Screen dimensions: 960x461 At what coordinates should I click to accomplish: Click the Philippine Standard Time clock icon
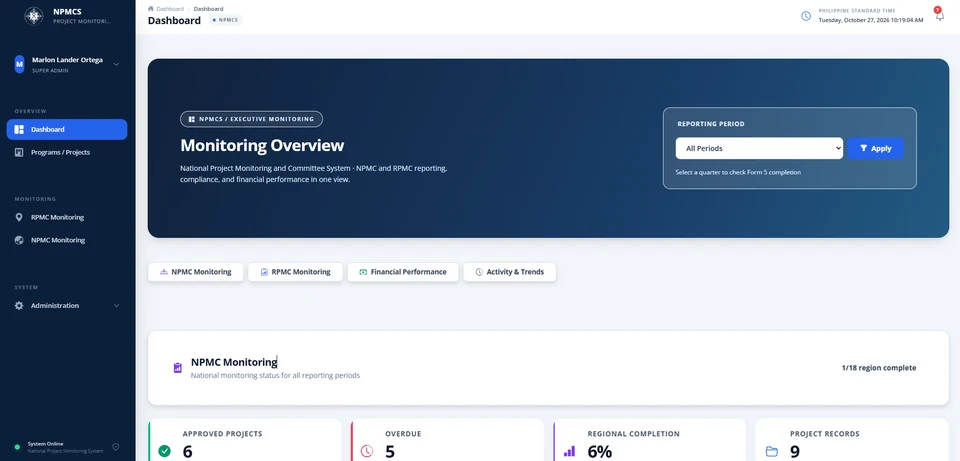pyautogui.click(x=806, y=16)
